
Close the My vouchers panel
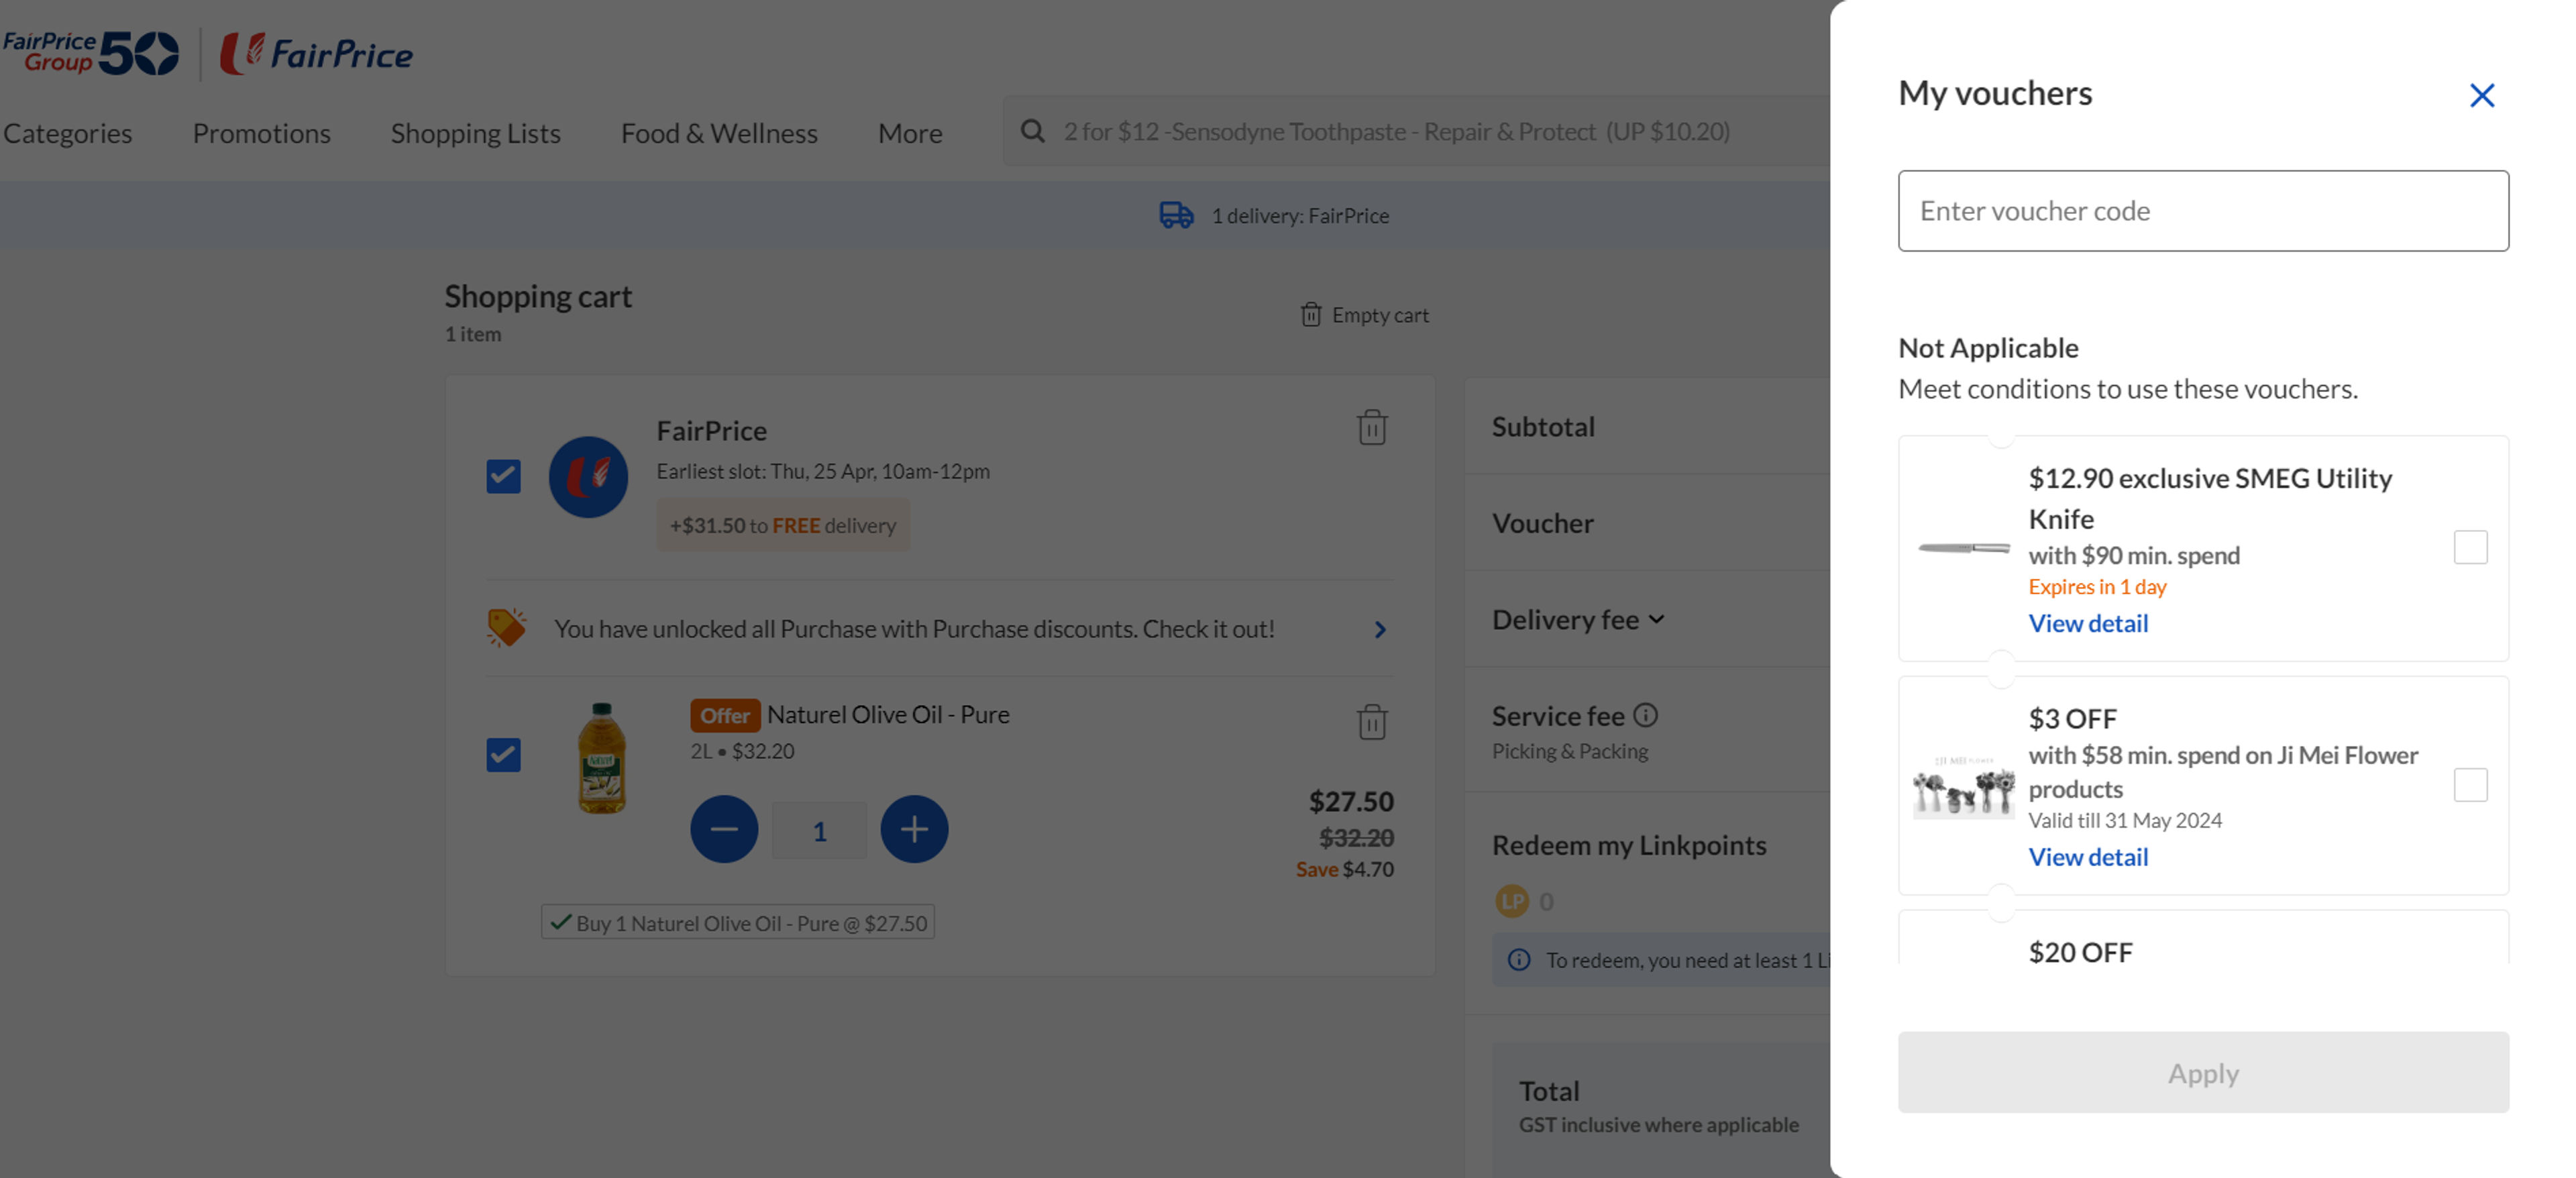[x=2481, y=95]
